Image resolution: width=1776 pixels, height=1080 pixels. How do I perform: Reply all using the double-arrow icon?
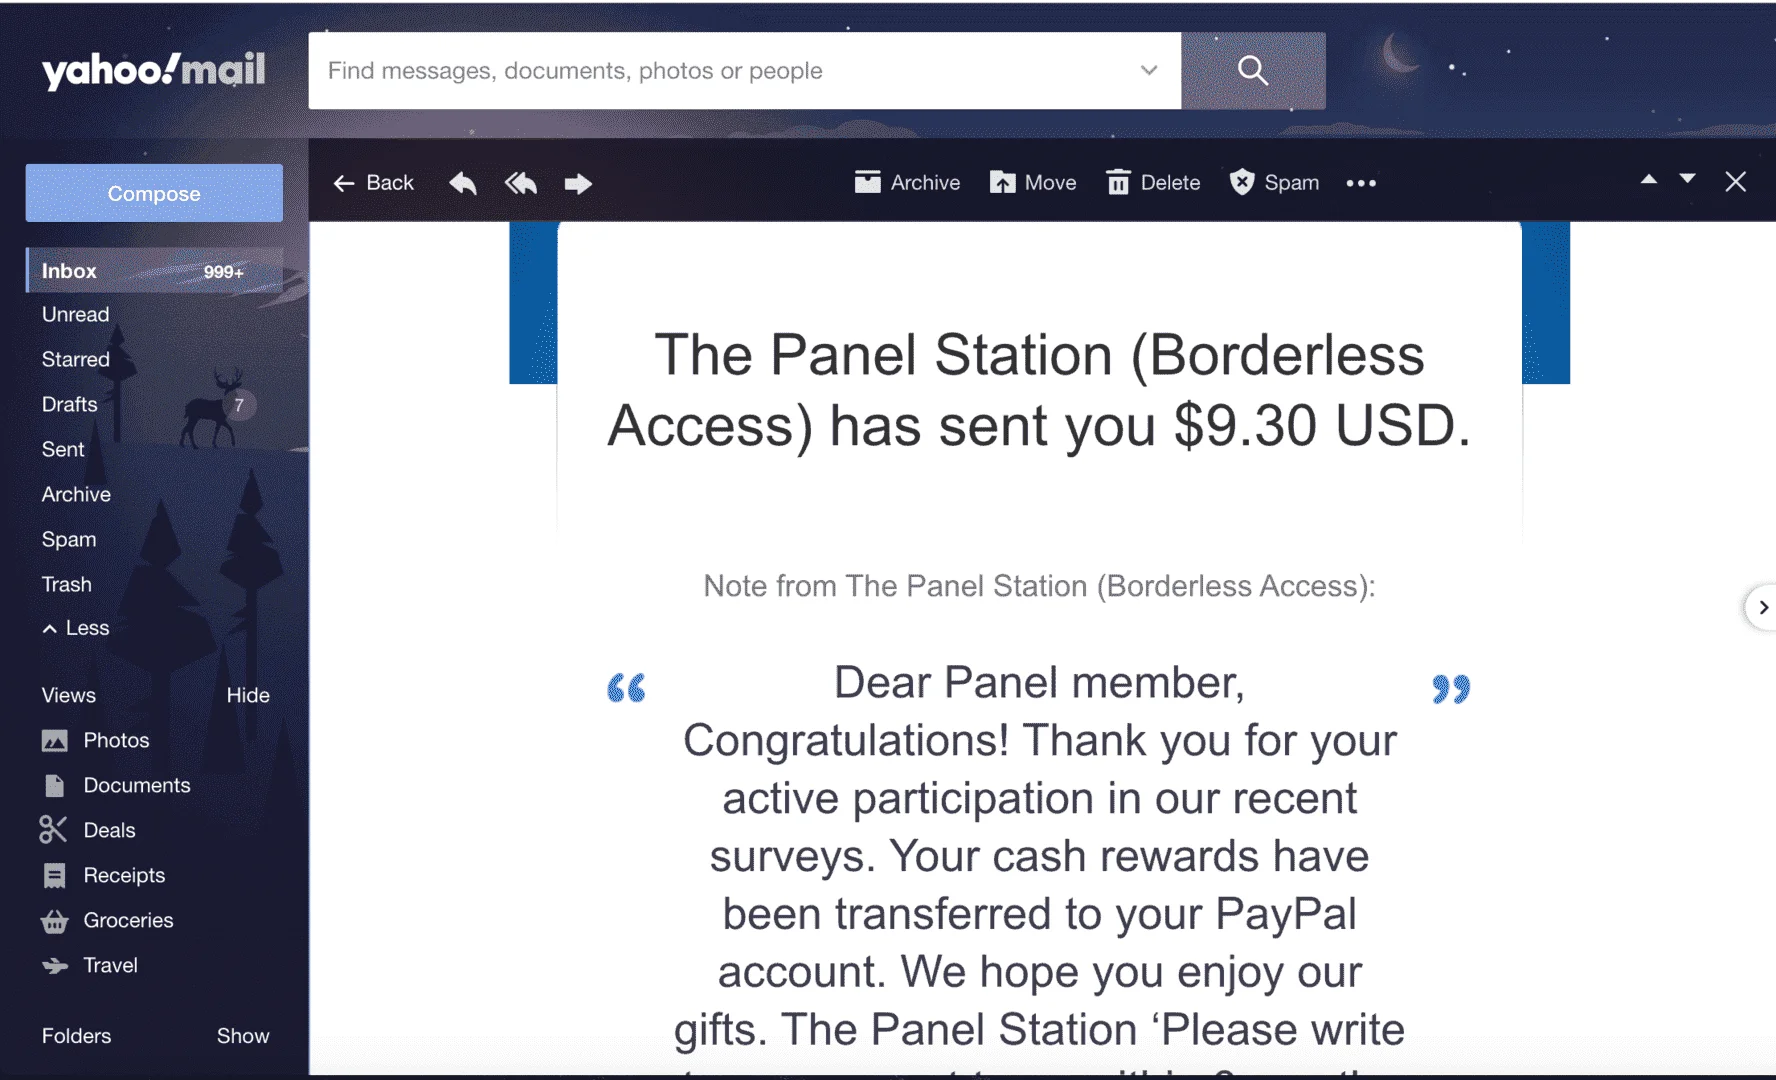[x=521, y=183]
